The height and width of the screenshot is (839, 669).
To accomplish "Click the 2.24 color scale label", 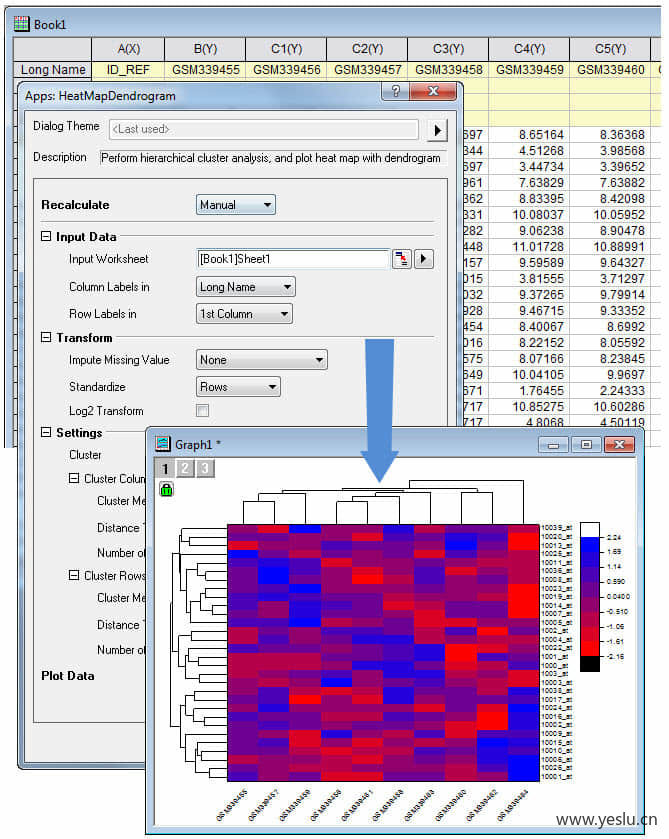I will click(614, 537).
